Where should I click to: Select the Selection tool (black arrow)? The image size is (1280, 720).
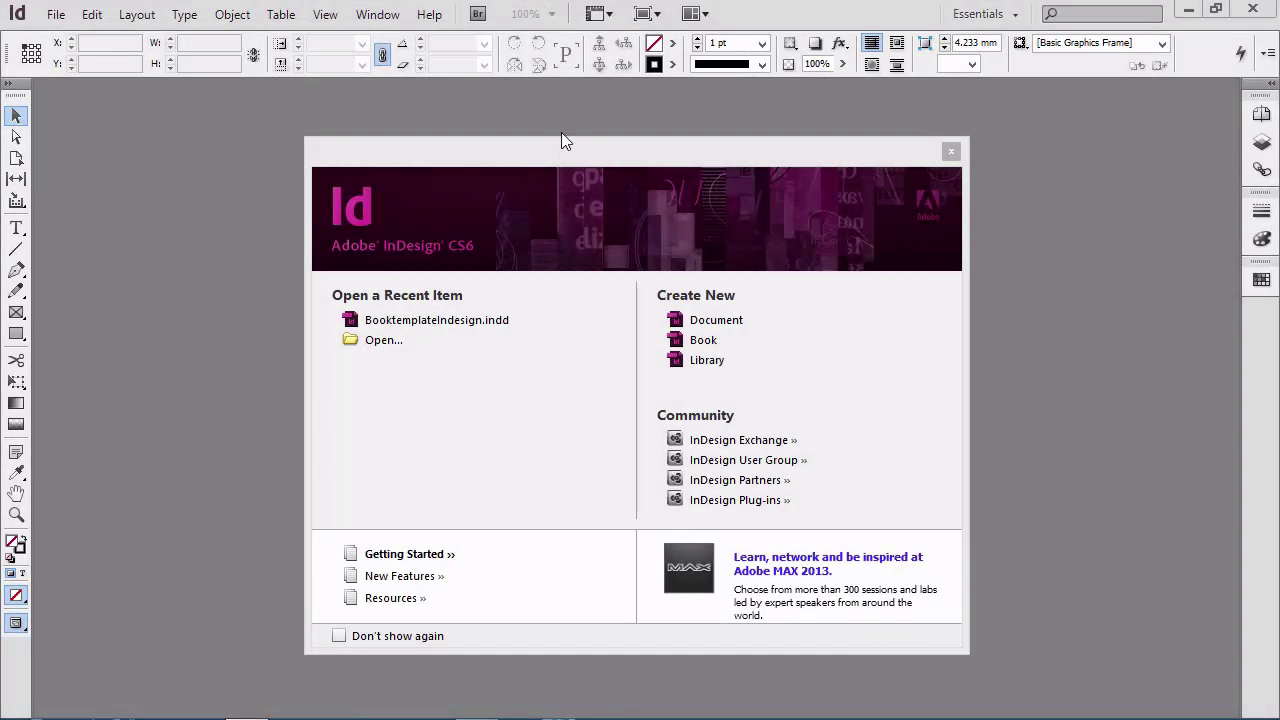(16, 116)
